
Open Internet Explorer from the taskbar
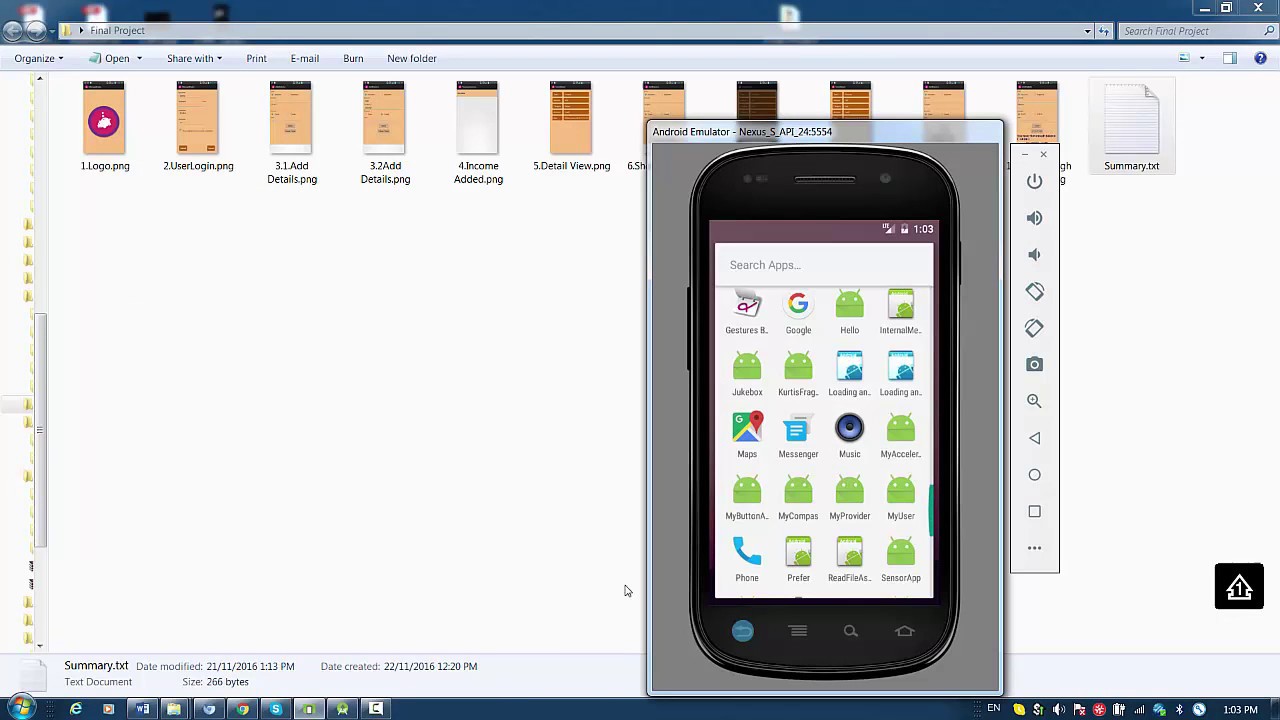[75, 709]
